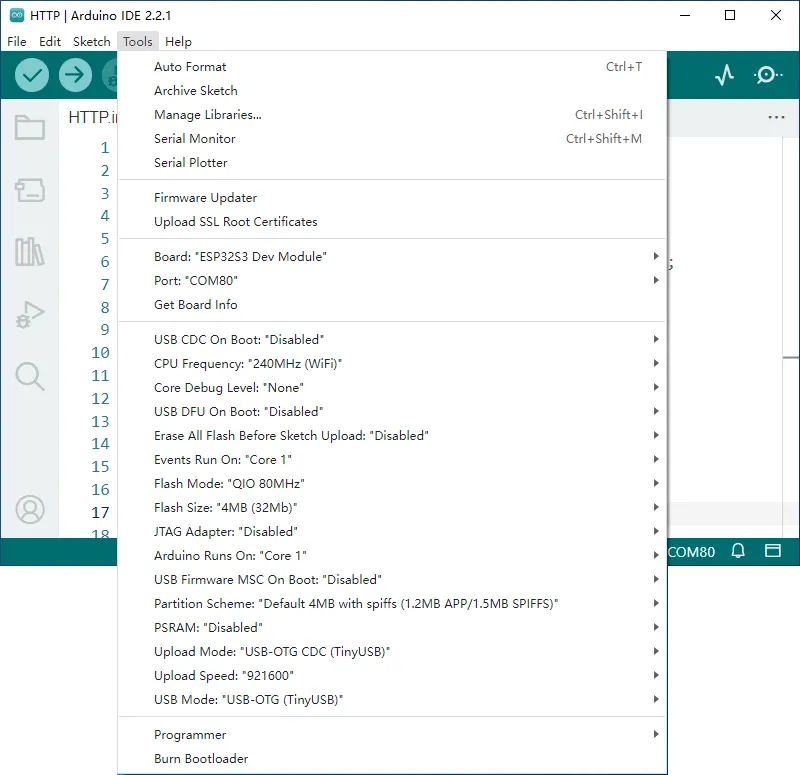The image size is (800, 775).
Task: Toggle the bottom panel icon in status bar
Action: tap(772, 551)
